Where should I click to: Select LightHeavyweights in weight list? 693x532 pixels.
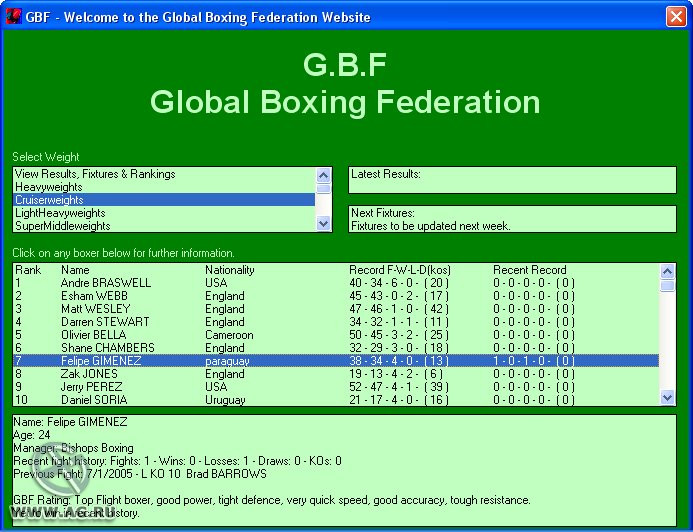pyautogui.click(x=164, y=213)
